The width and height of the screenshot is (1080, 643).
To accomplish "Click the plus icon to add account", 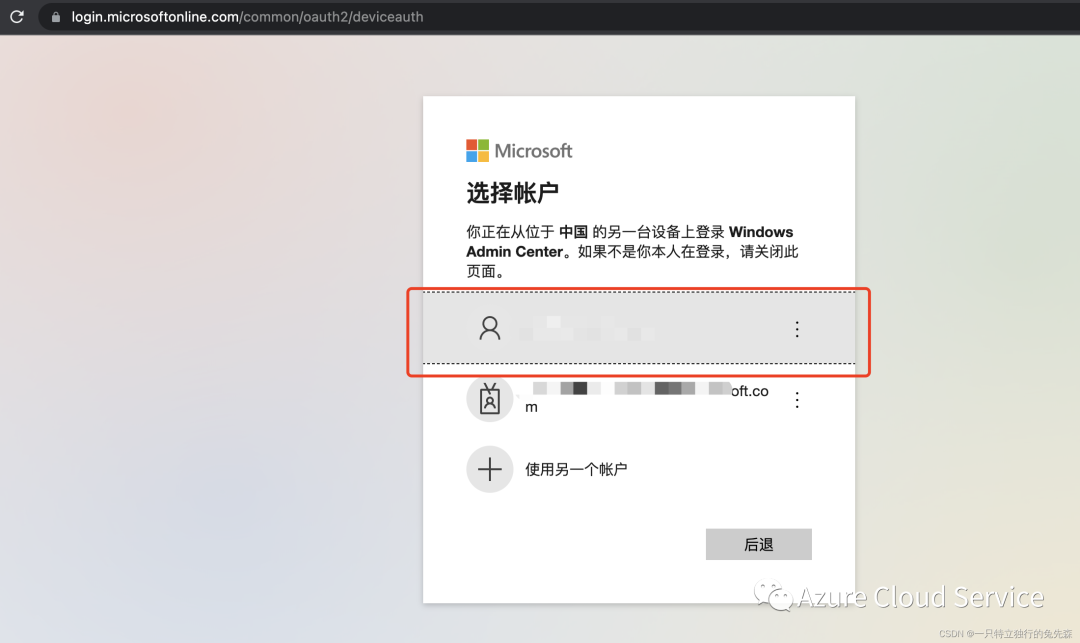I will (490, 470).
